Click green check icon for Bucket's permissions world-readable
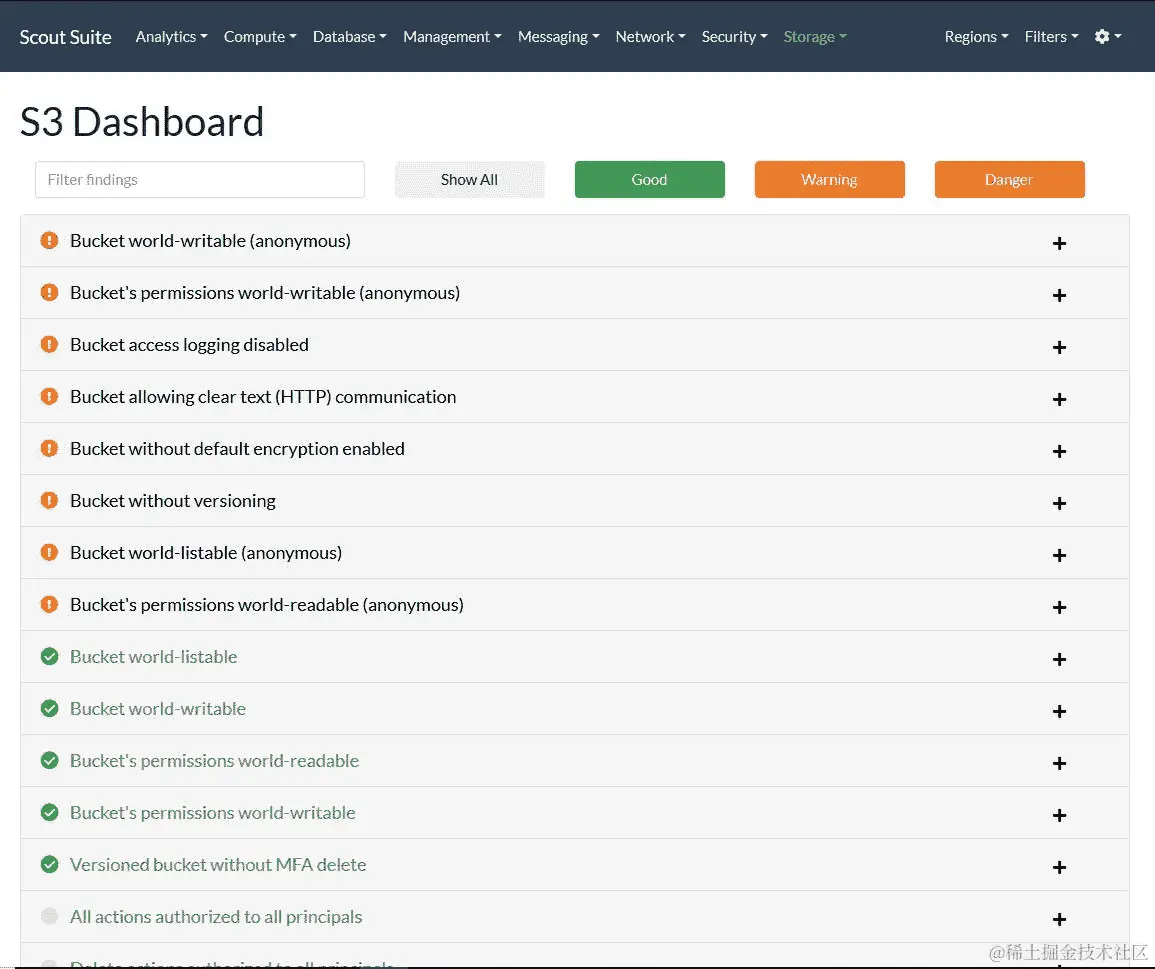Viewport: 1155px width, 969px height. [x=49, y=760]
